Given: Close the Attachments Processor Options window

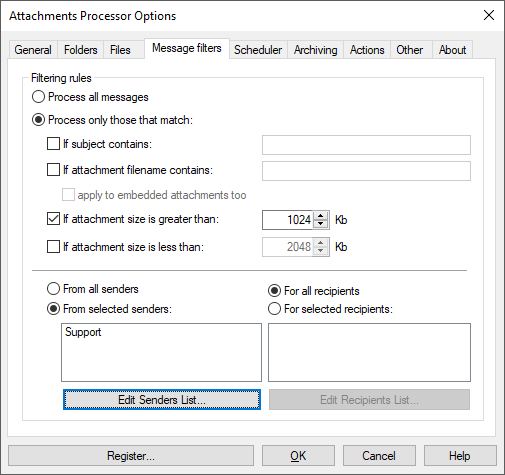Looking at the screenshot, I should 489,15.
